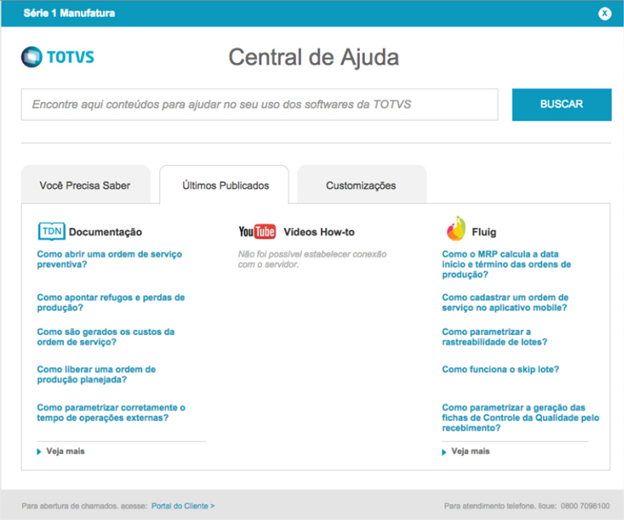Click the TDN Documentação icon
The height and width of the screenshot is (520, 624).
[52, 231]
